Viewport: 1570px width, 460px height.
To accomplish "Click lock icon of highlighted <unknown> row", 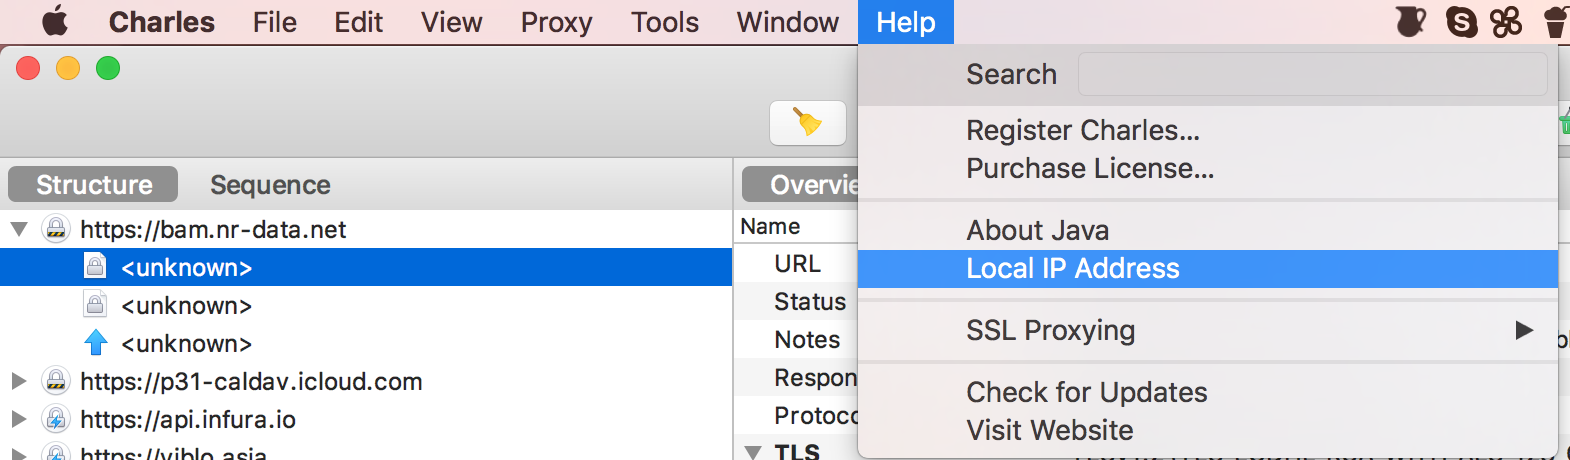I will point(95,266).
